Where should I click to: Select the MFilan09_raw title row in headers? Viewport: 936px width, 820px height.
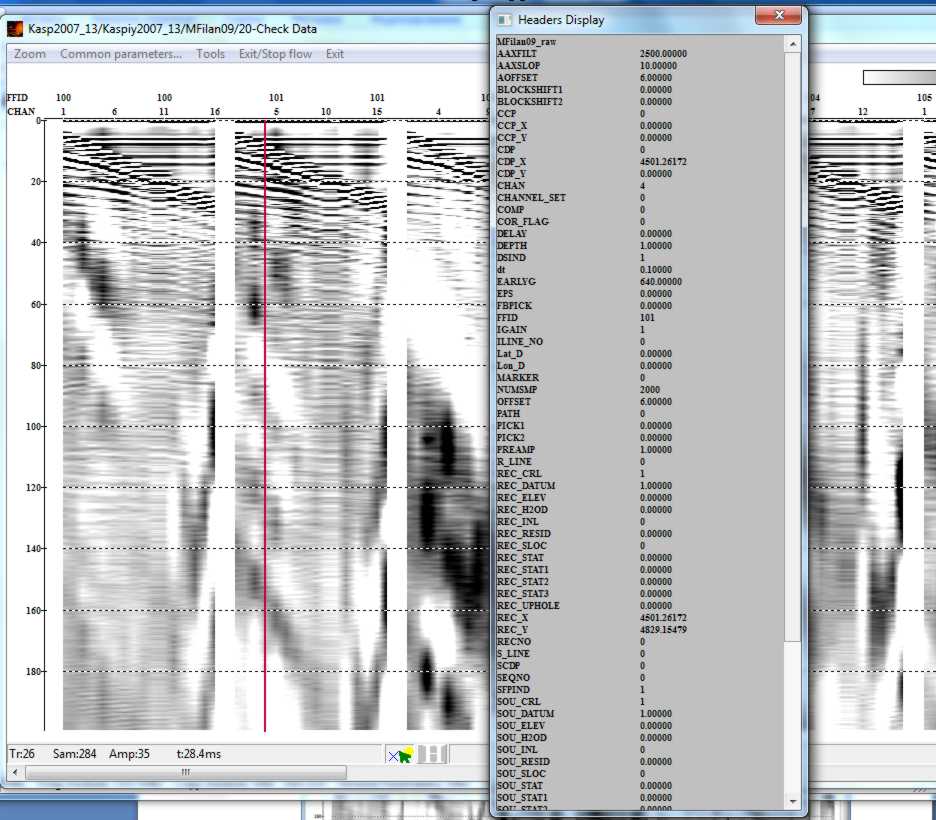point(526,42)
